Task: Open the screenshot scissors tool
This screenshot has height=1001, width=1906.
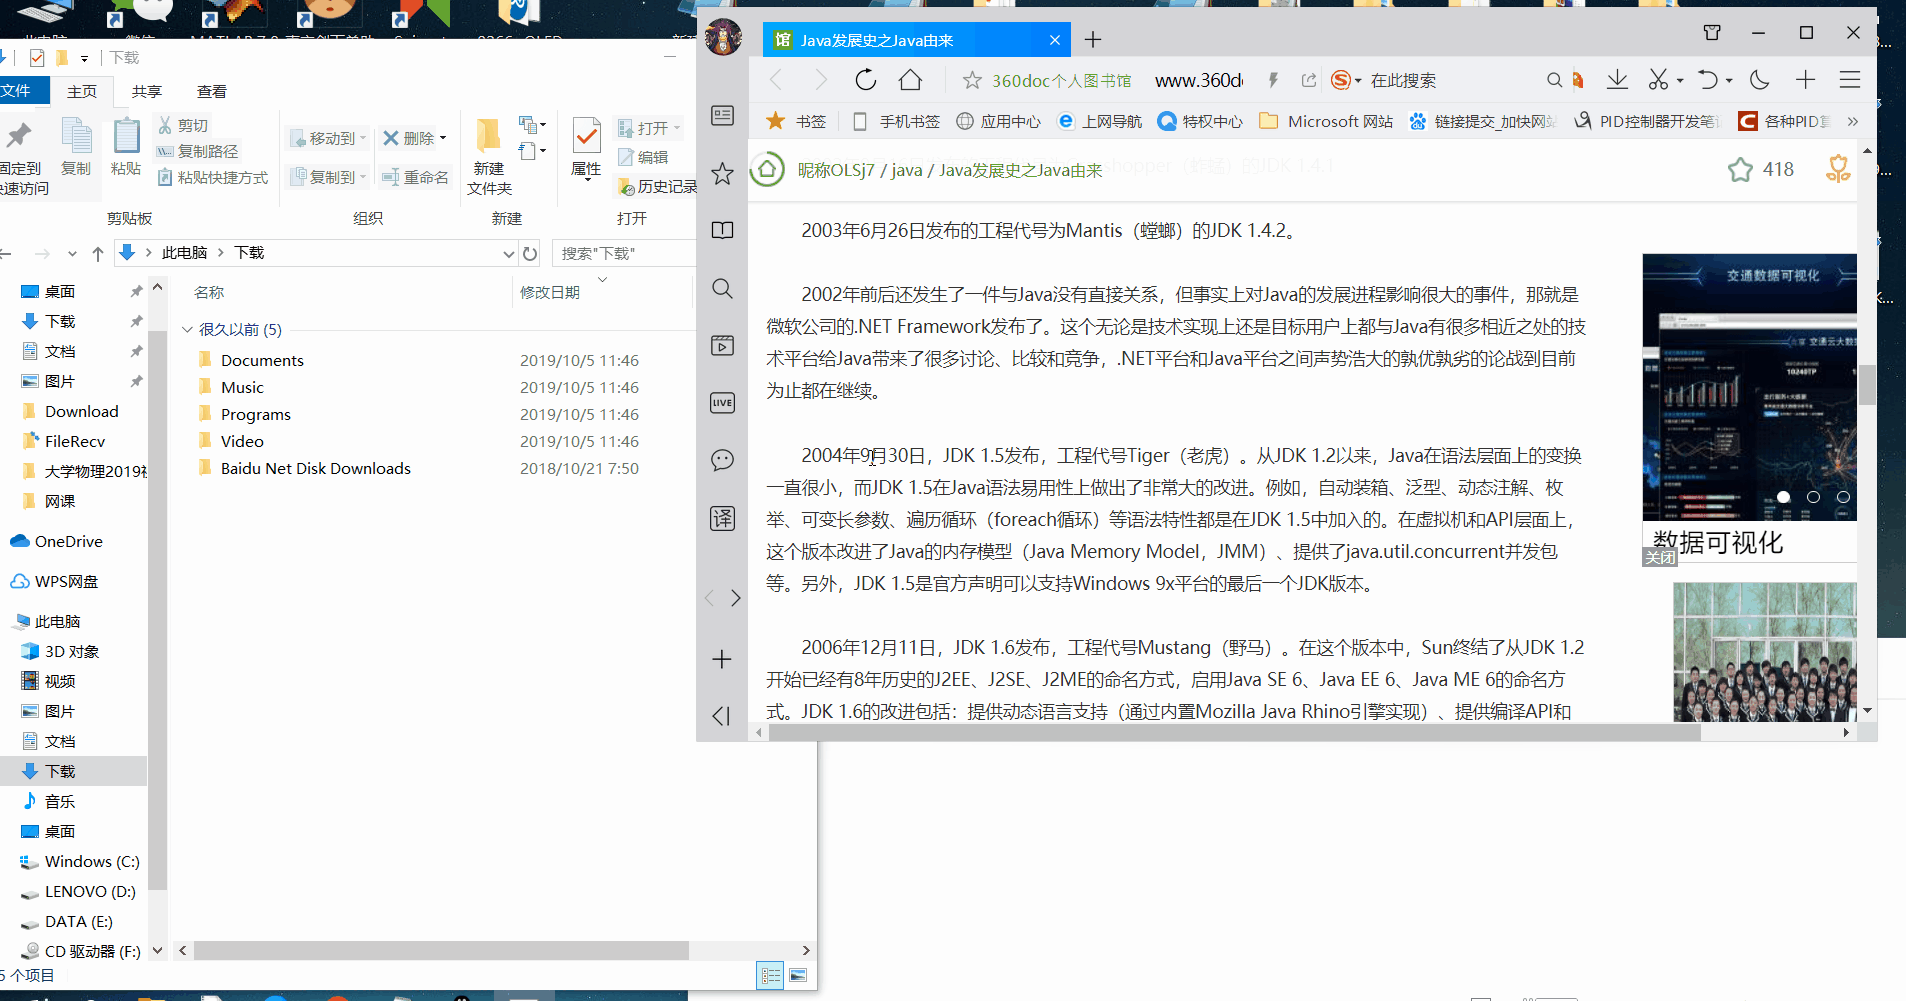Action: tap(1658, 80)
